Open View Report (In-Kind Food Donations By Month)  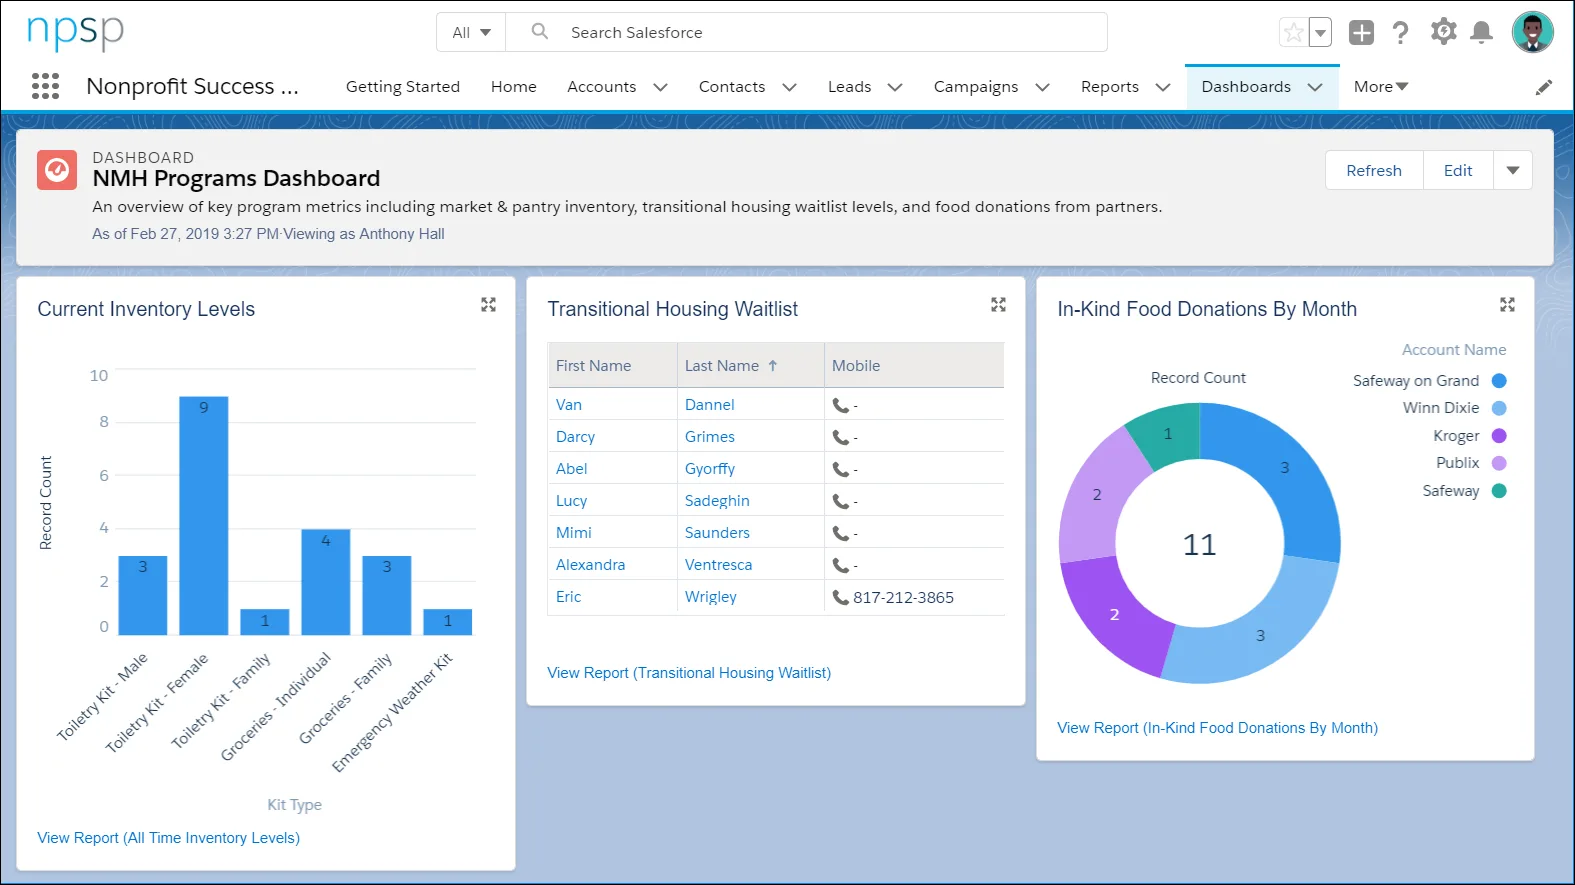(x=1217, y=728)
